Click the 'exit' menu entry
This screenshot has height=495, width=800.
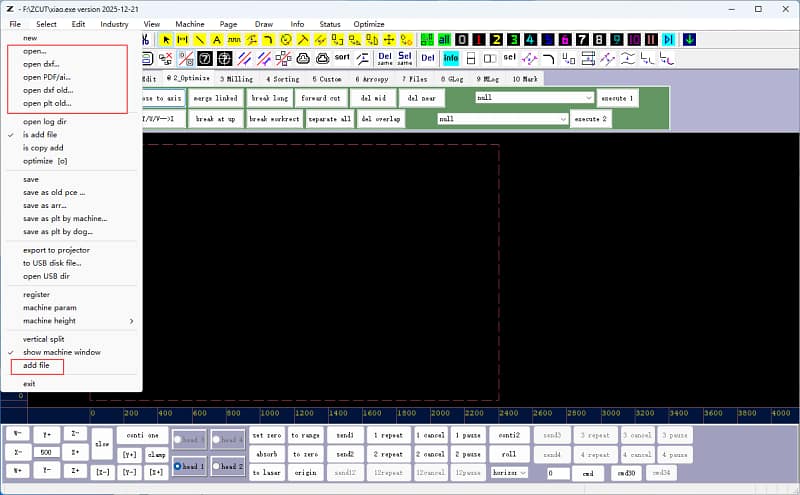[29, 384]
